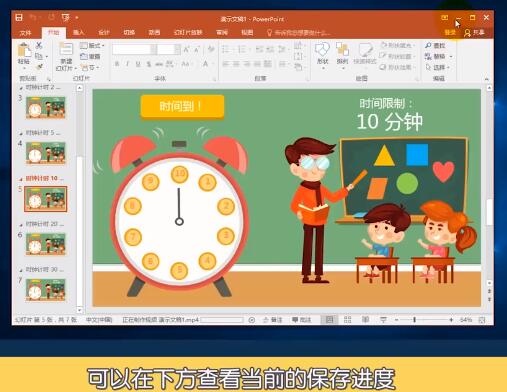Open the Shape Fill dropdown
The width and height of the screenshot is (507, 392).
(398, 45)
